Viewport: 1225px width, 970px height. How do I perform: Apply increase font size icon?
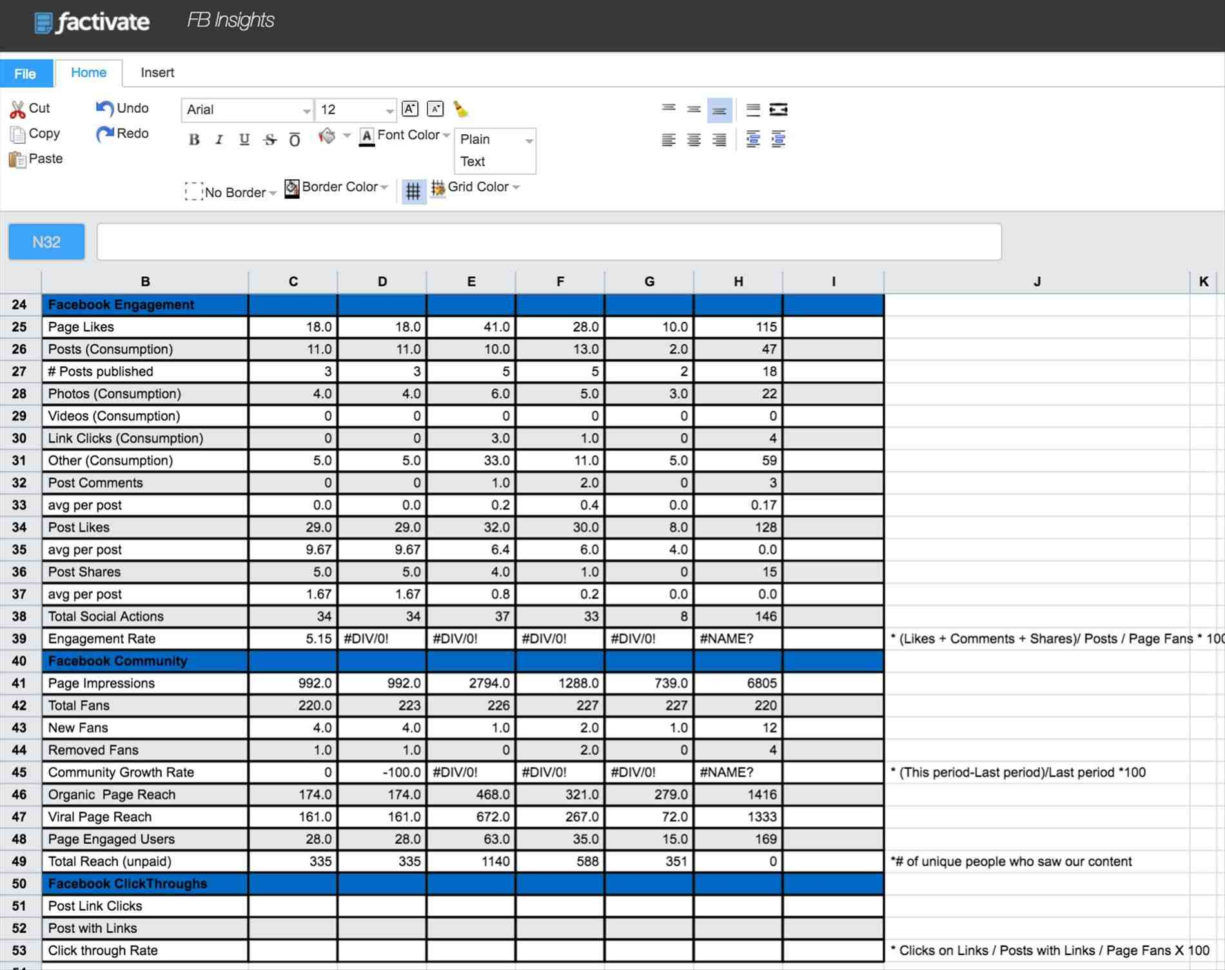pyautogui.click(x=412, y=108)
